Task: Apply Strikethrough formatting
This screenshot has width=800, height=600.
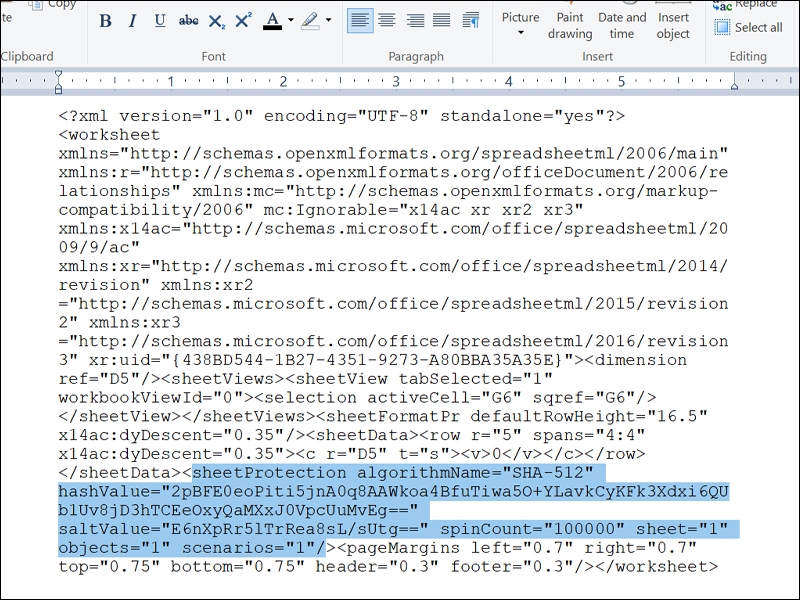Action: [x=188, y=21]
